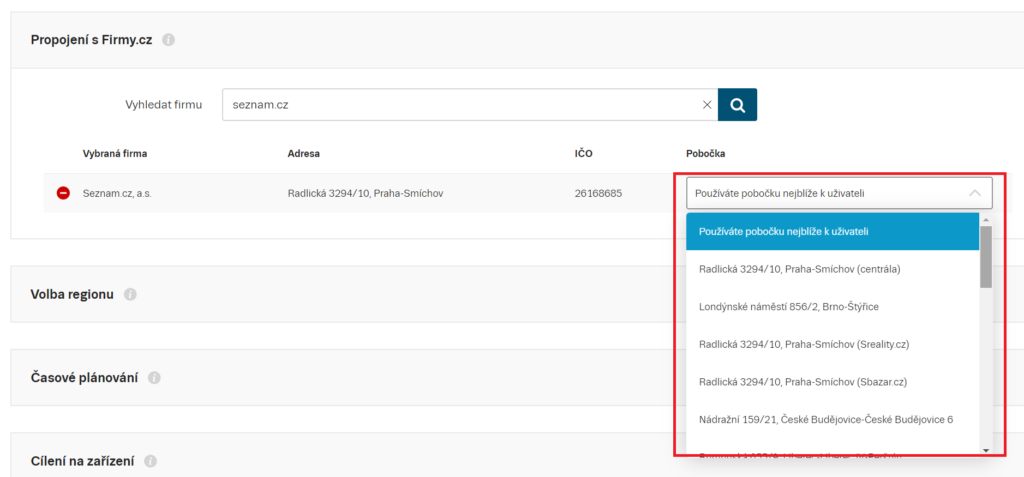Open info icon next to Volba regionu
The width and height of the screenshot is (1024, 477).
point(130,294)
